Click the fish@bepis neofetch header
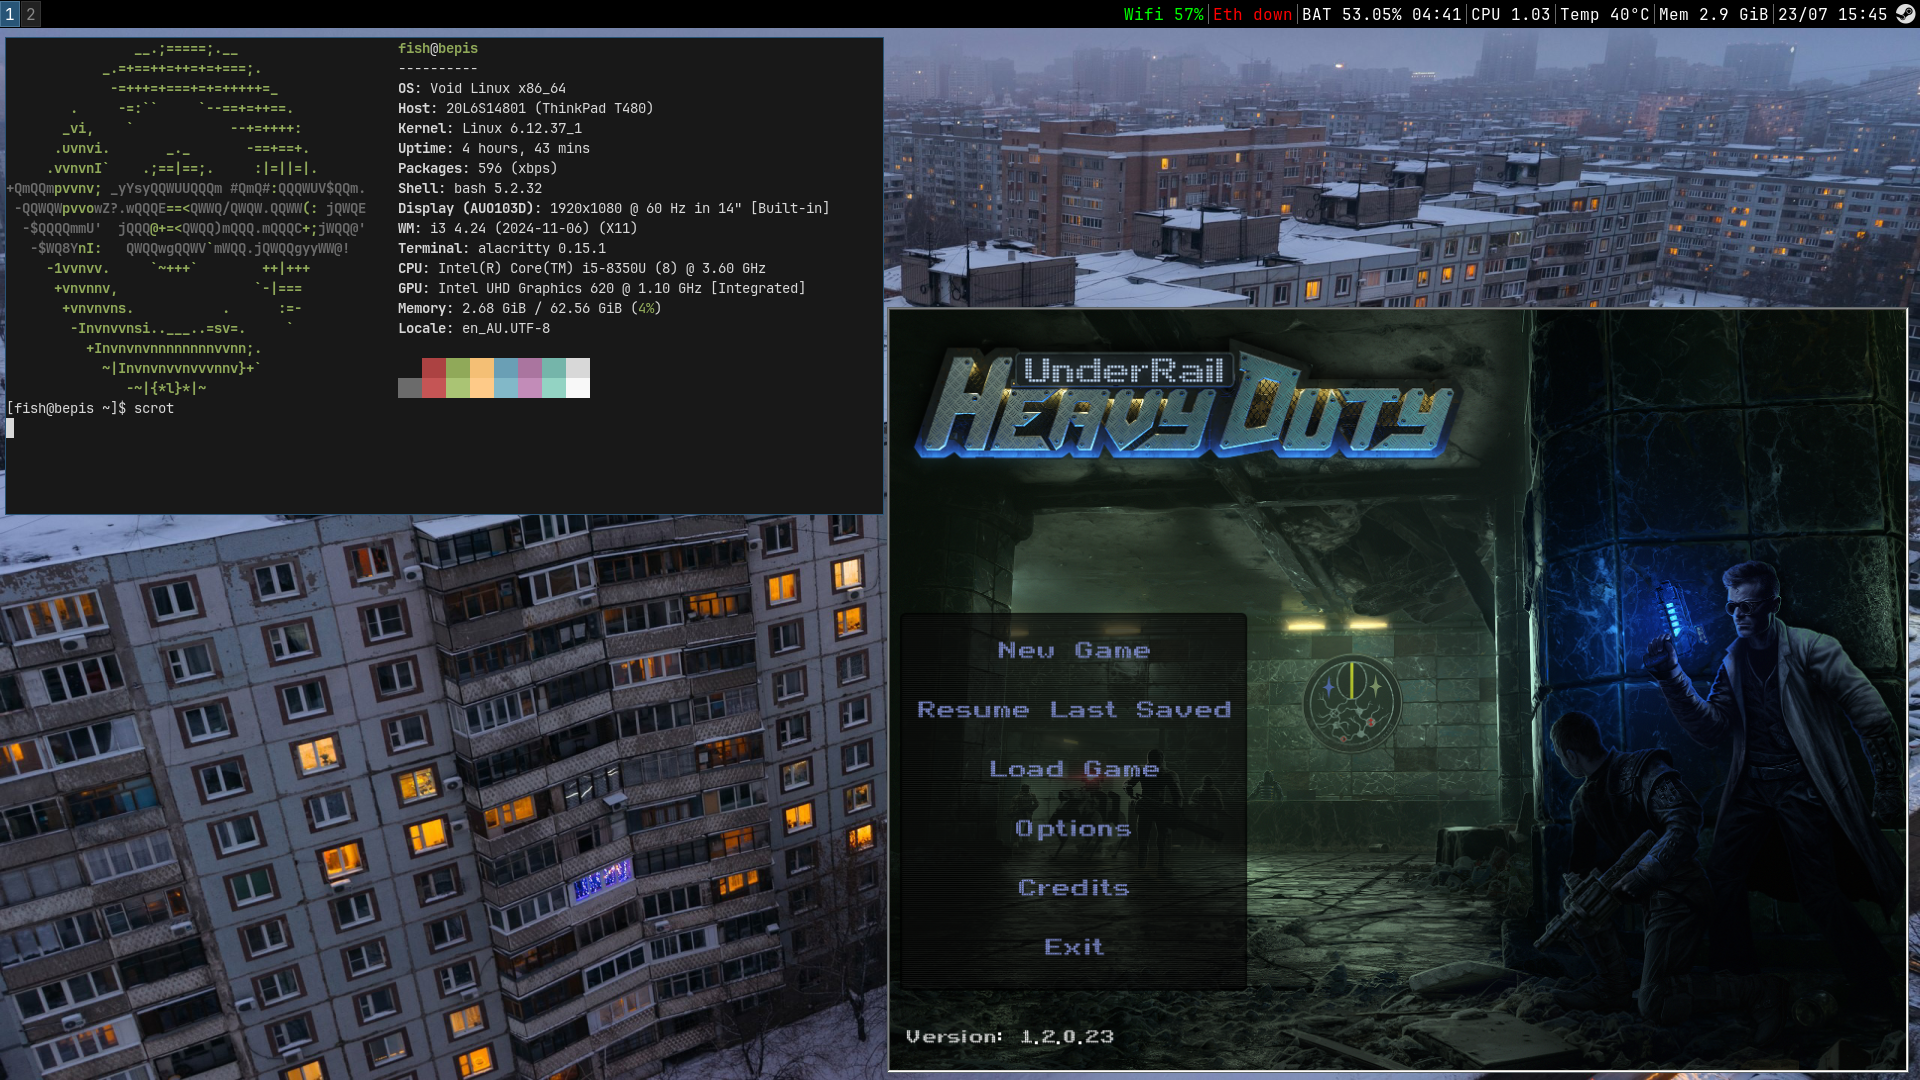 (438, 48)
